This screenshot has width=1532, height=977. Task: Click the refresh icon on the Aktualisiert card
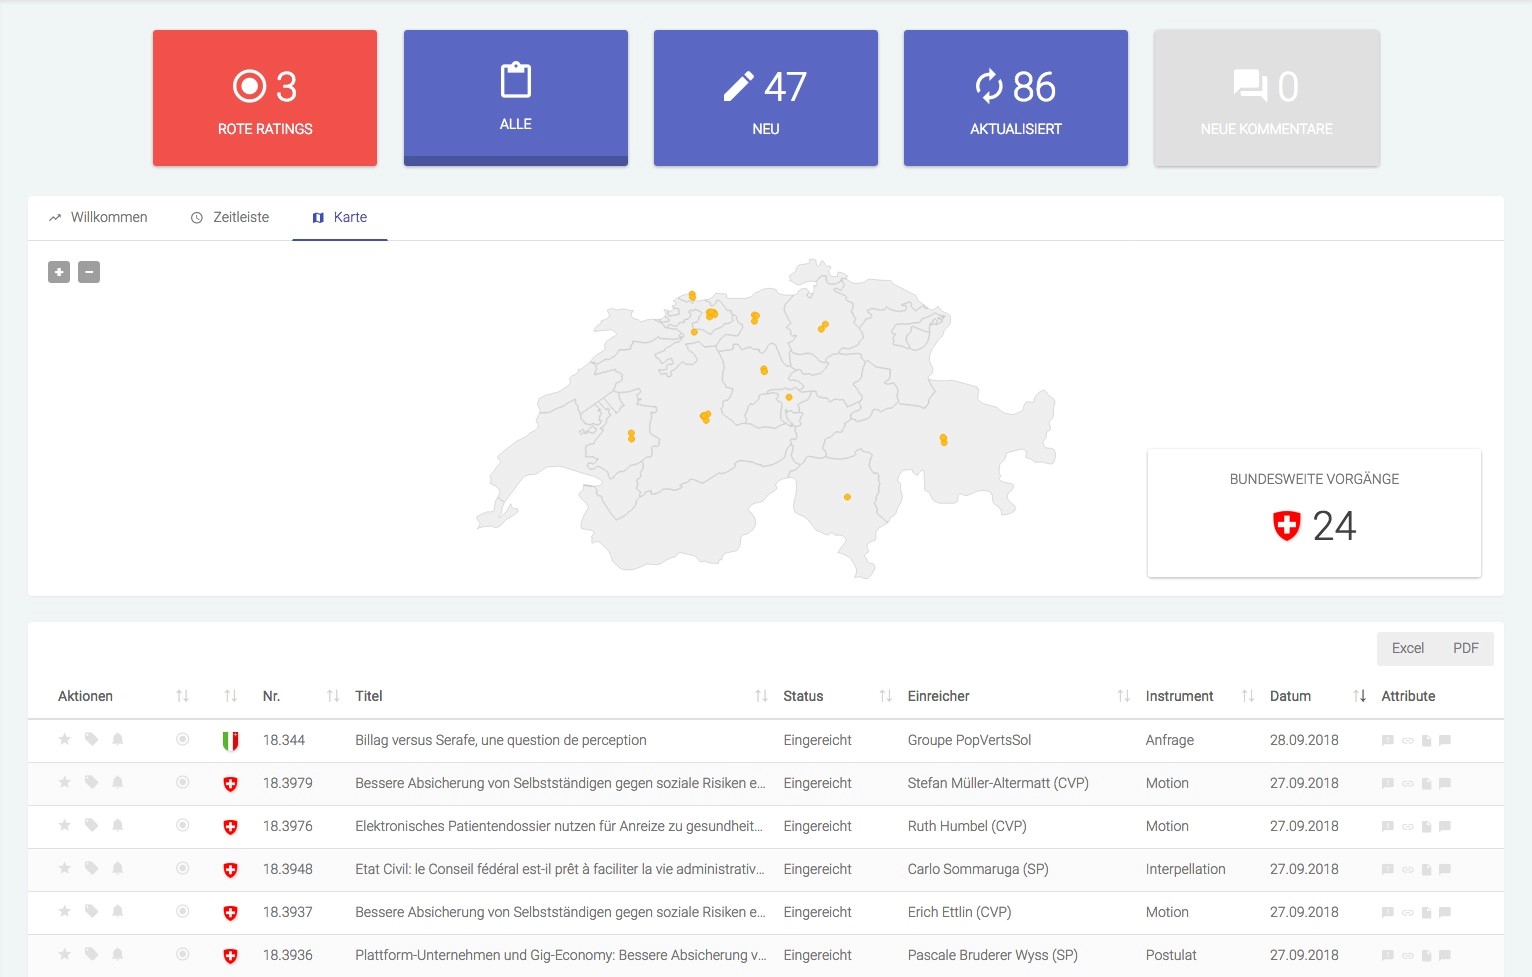click(x=989, y=87)
